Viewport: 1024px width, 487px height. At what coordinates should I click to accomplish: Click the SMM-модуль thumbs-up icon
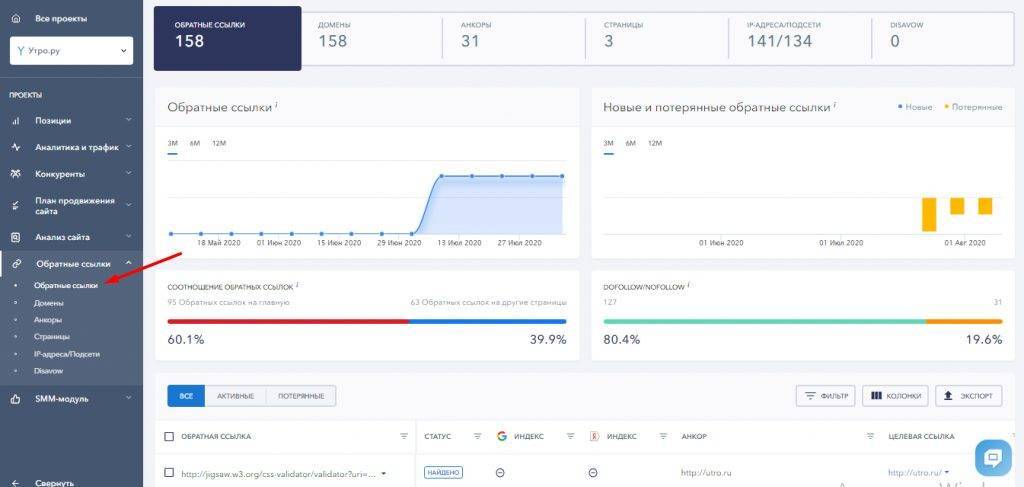tap(15, 398)
